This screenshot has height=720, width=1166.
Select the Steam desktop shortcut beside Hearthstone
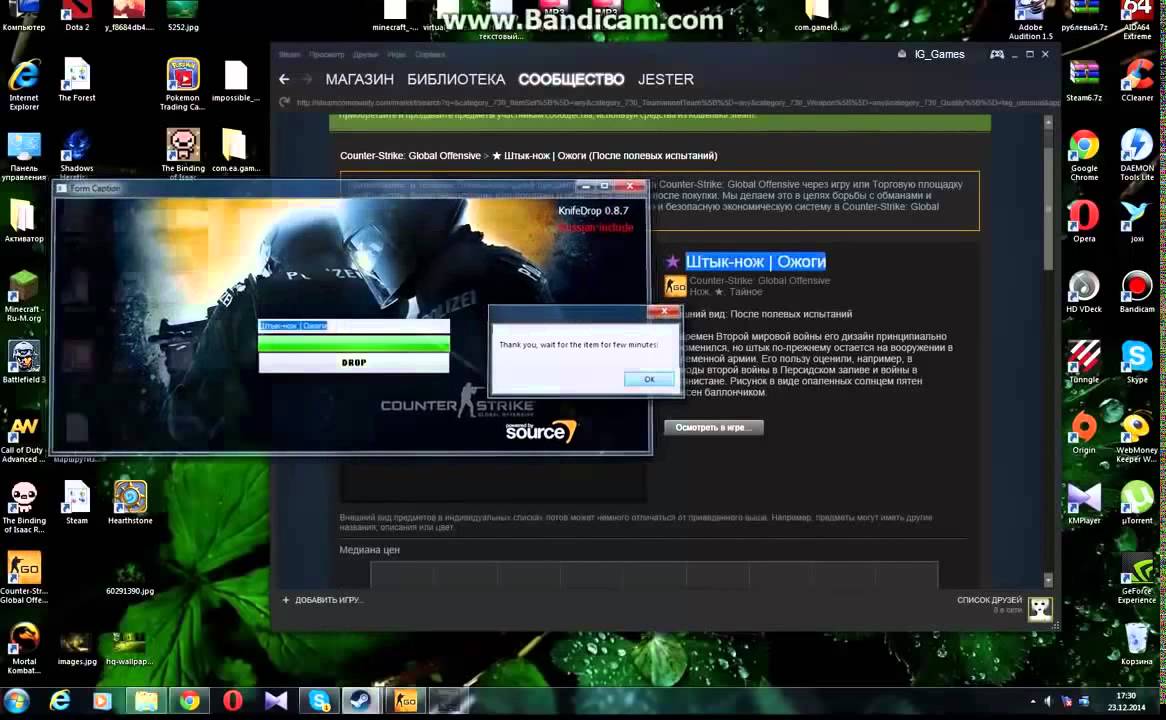(x=77, y=503)
